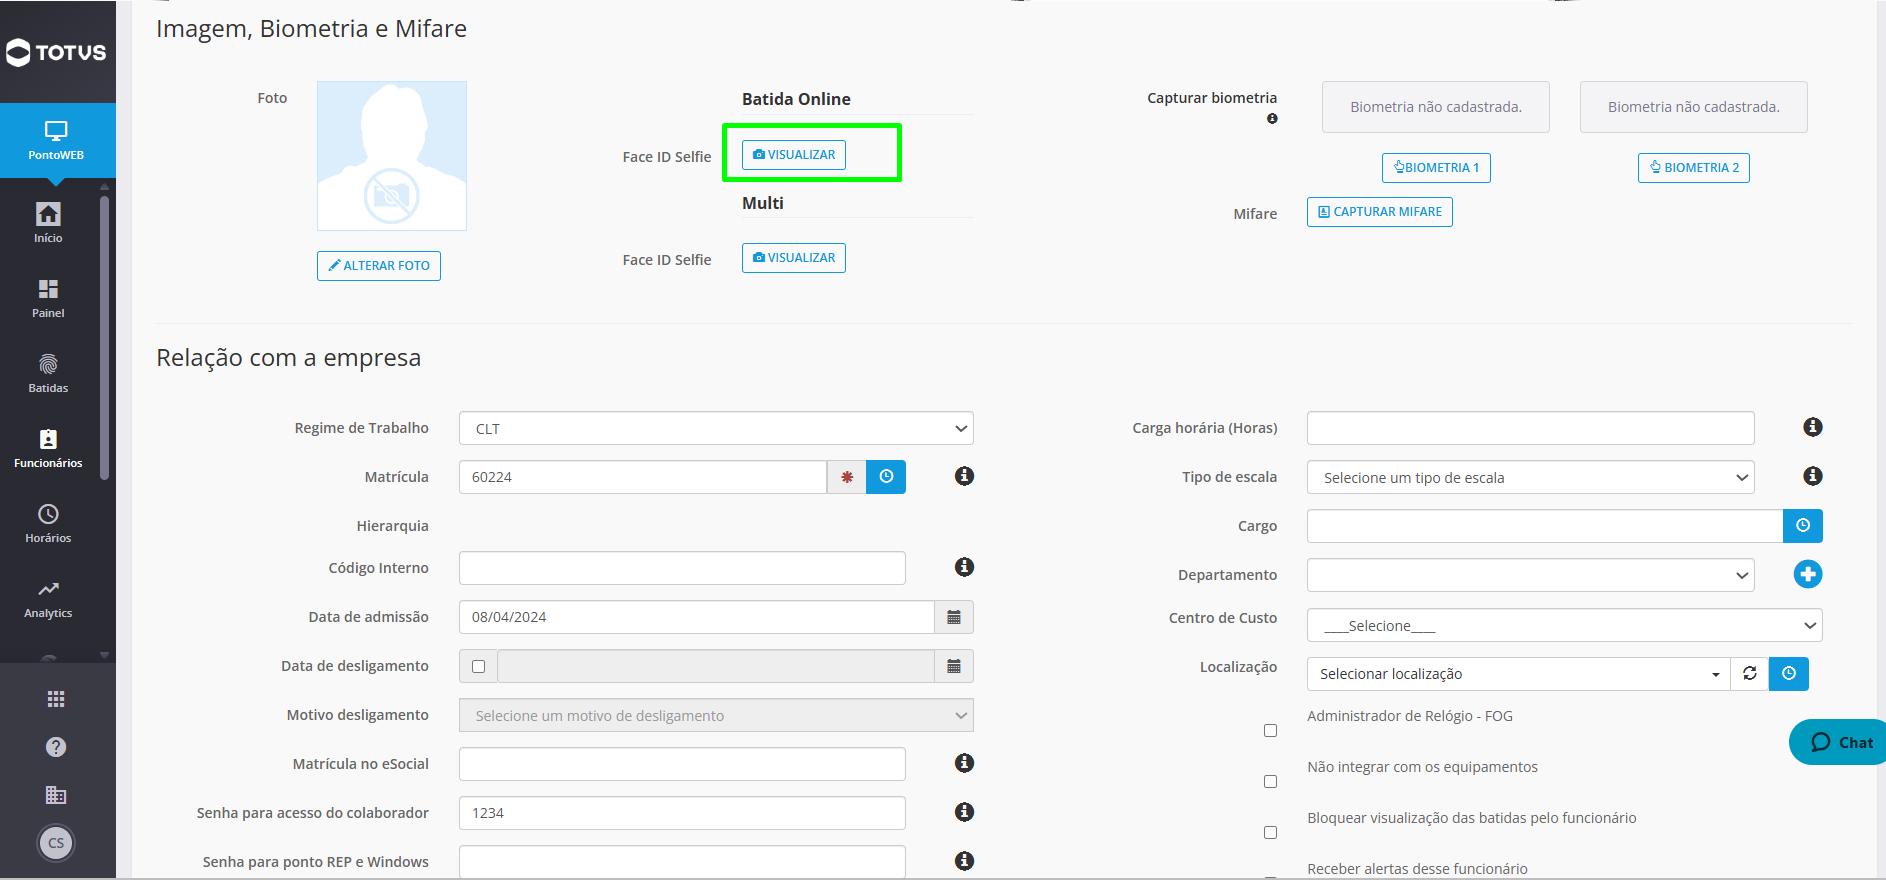1886x880 pixels.
Task: Click VISUALIZAR under Multi
Action: tap(794, 258)
